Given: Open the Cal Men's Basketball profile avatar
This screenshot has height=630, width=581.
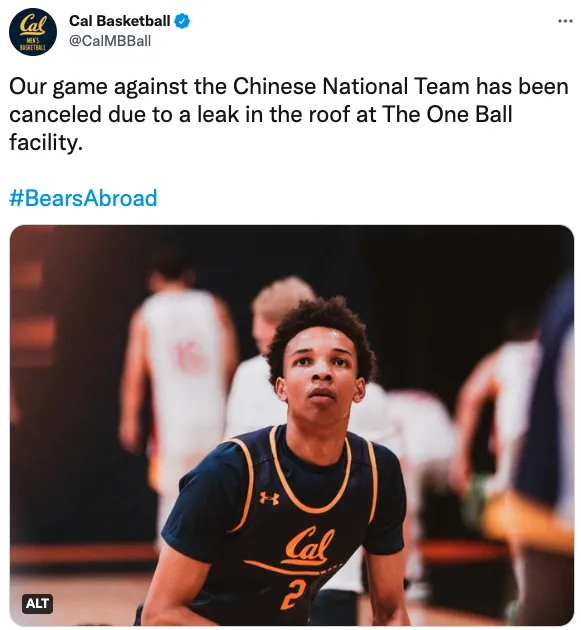Looking at the screenshot, I should pos(33,32).
